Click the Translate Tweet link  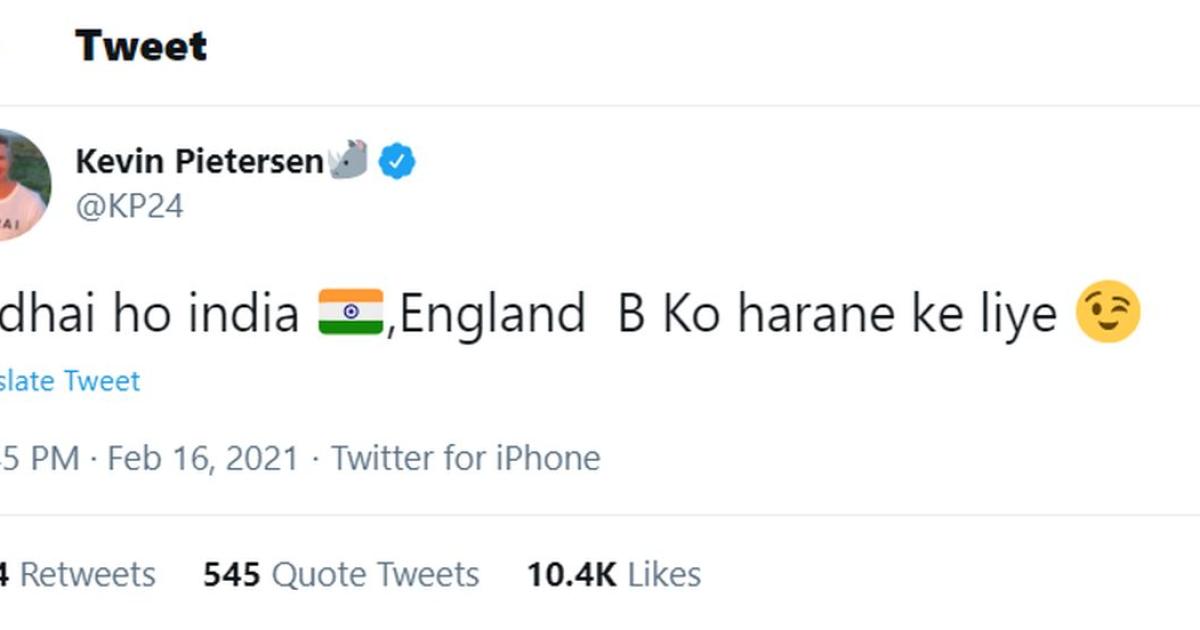70,381
